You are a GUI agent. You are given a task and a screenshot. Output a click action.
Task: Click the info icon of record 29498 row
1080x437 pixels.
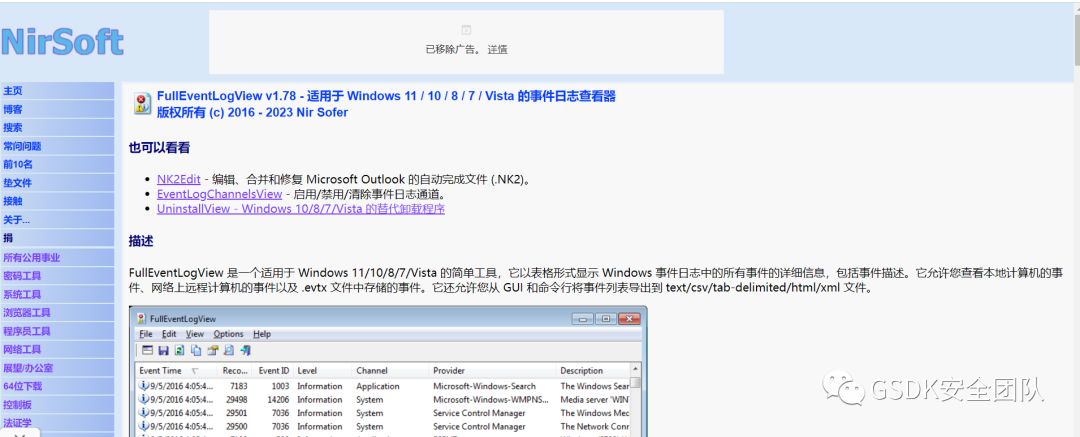tap(143, 399)
